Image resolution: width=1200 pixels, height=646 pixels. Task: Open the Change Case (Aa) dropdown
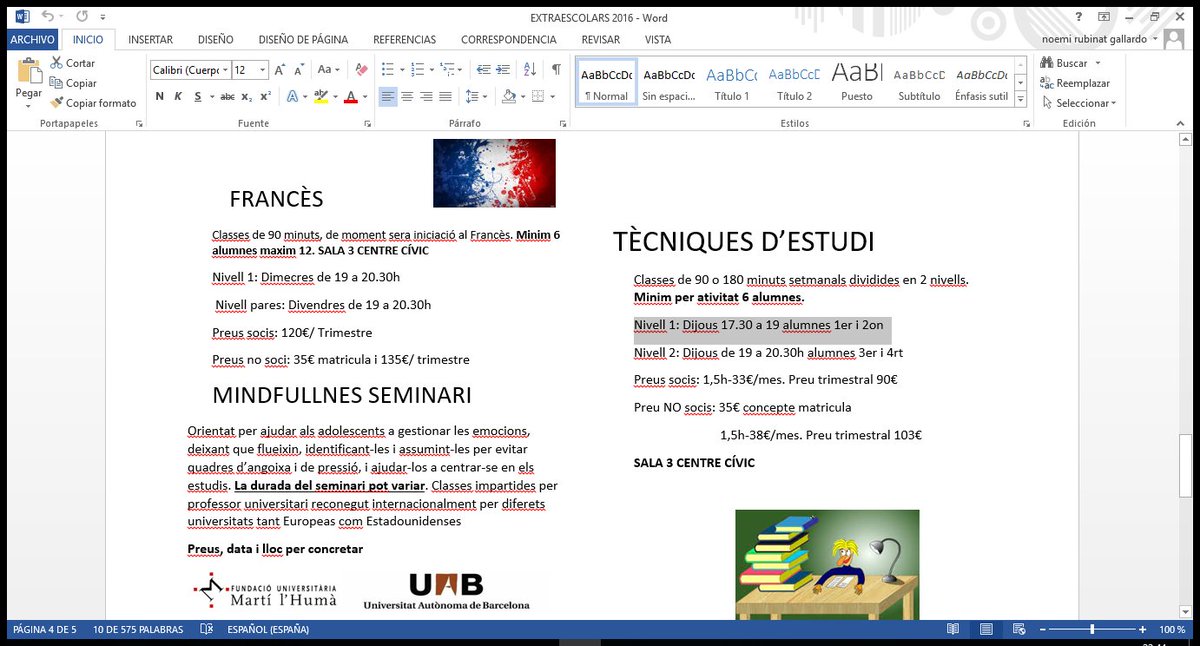coord(329,70)
